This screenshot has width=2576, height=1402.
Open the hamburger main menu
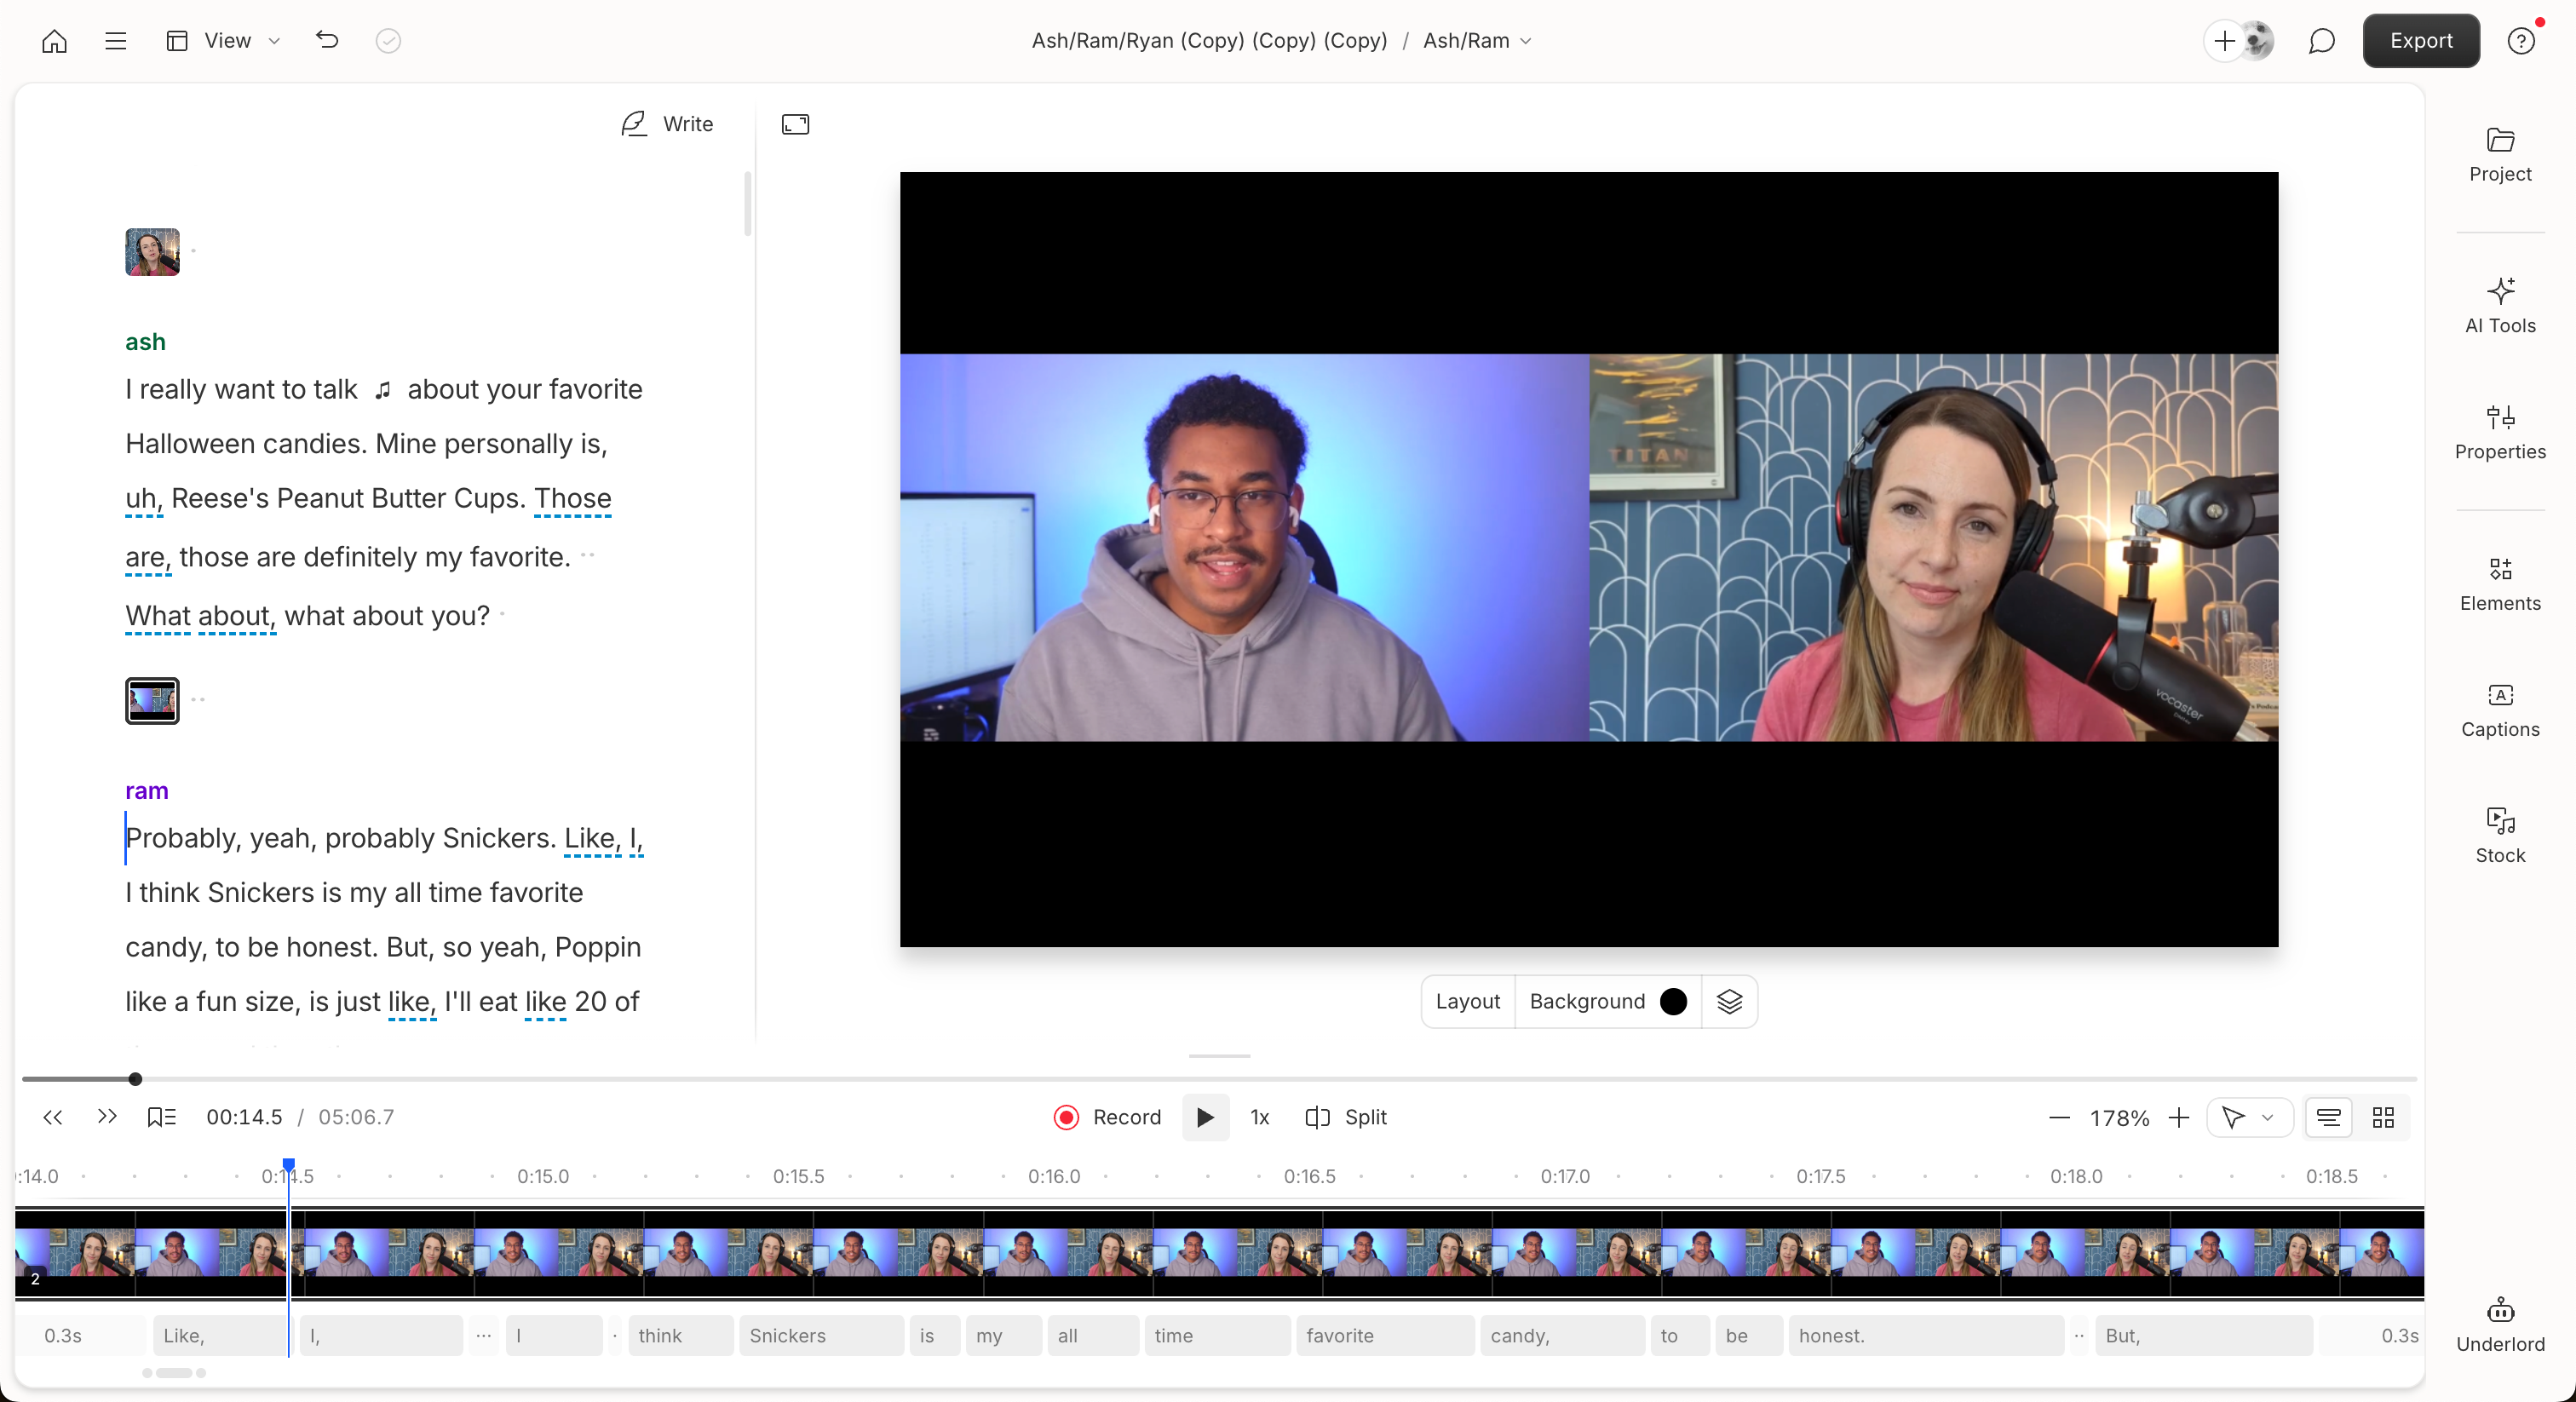click(115, 41)
